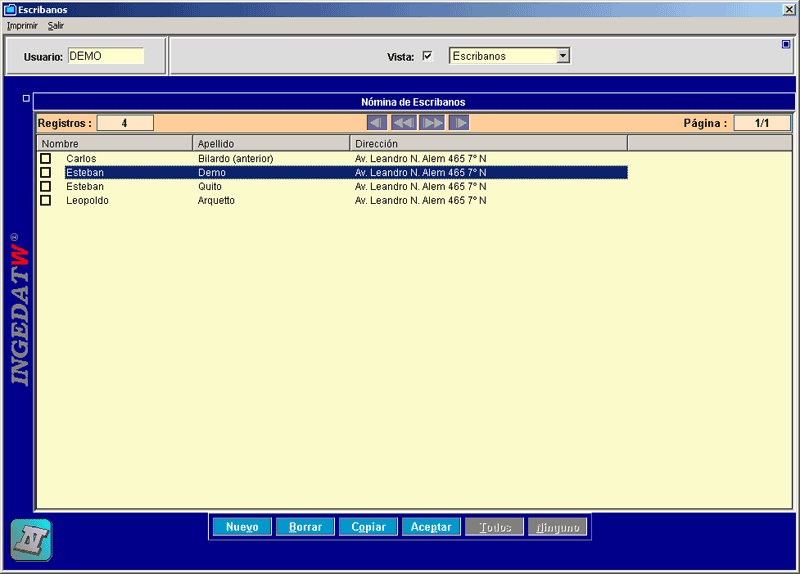Click the Nuevo button
800x574 pixels.
click(x=242, y=527)
